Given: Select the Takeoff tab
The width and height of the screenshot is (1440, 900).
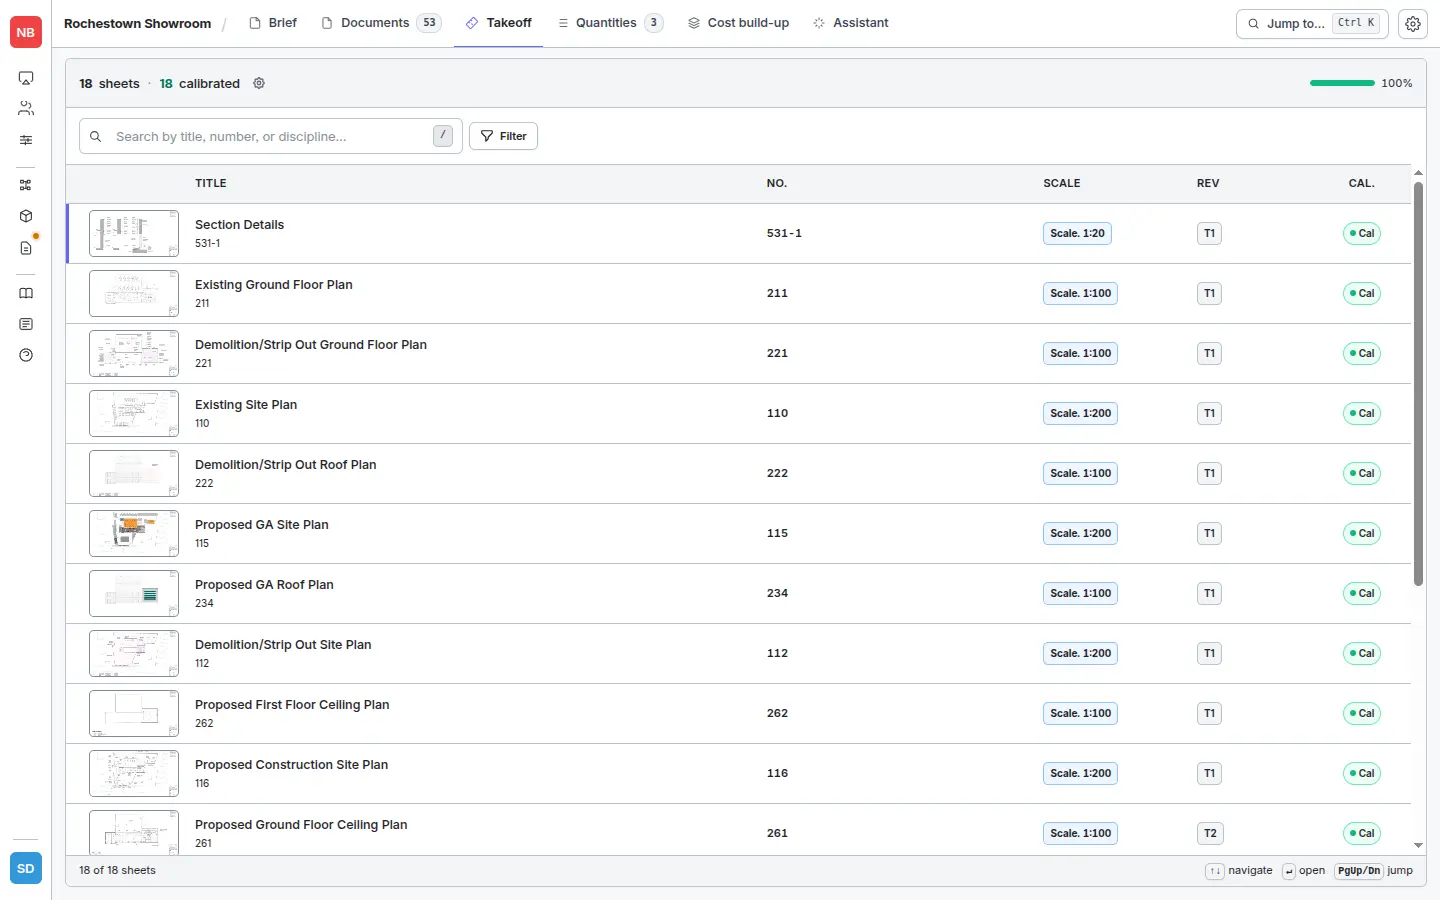Looking at the screenshot, I should (x=498, y=23).
